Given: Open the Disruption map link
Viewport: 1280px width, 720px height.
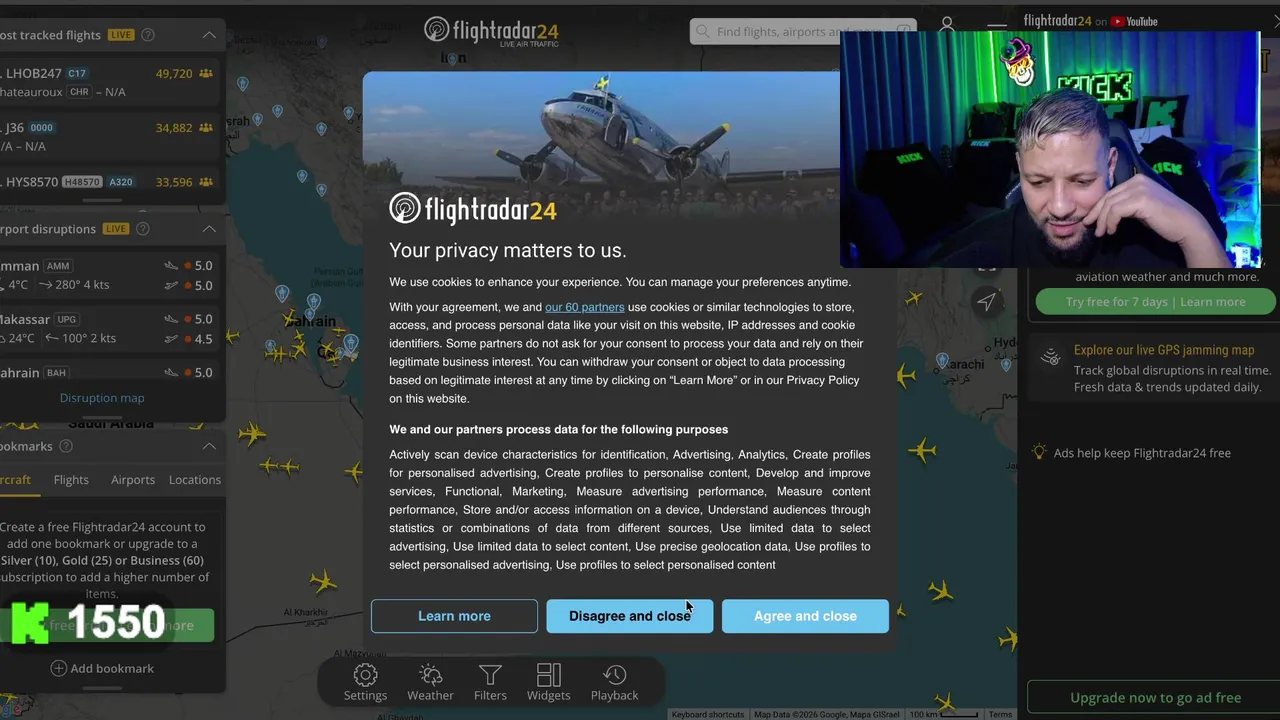Looking at the screenshot, I should coord(102,398).
